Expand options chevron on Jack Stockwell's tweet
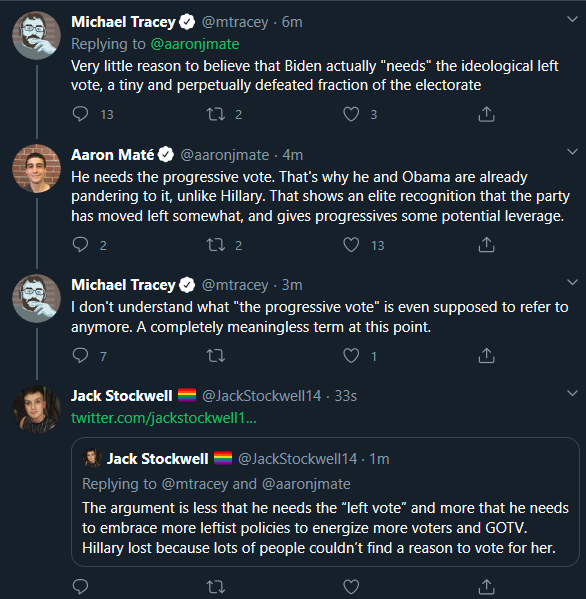The height and width of the screenshot is (599, 586). click(572, 393)
